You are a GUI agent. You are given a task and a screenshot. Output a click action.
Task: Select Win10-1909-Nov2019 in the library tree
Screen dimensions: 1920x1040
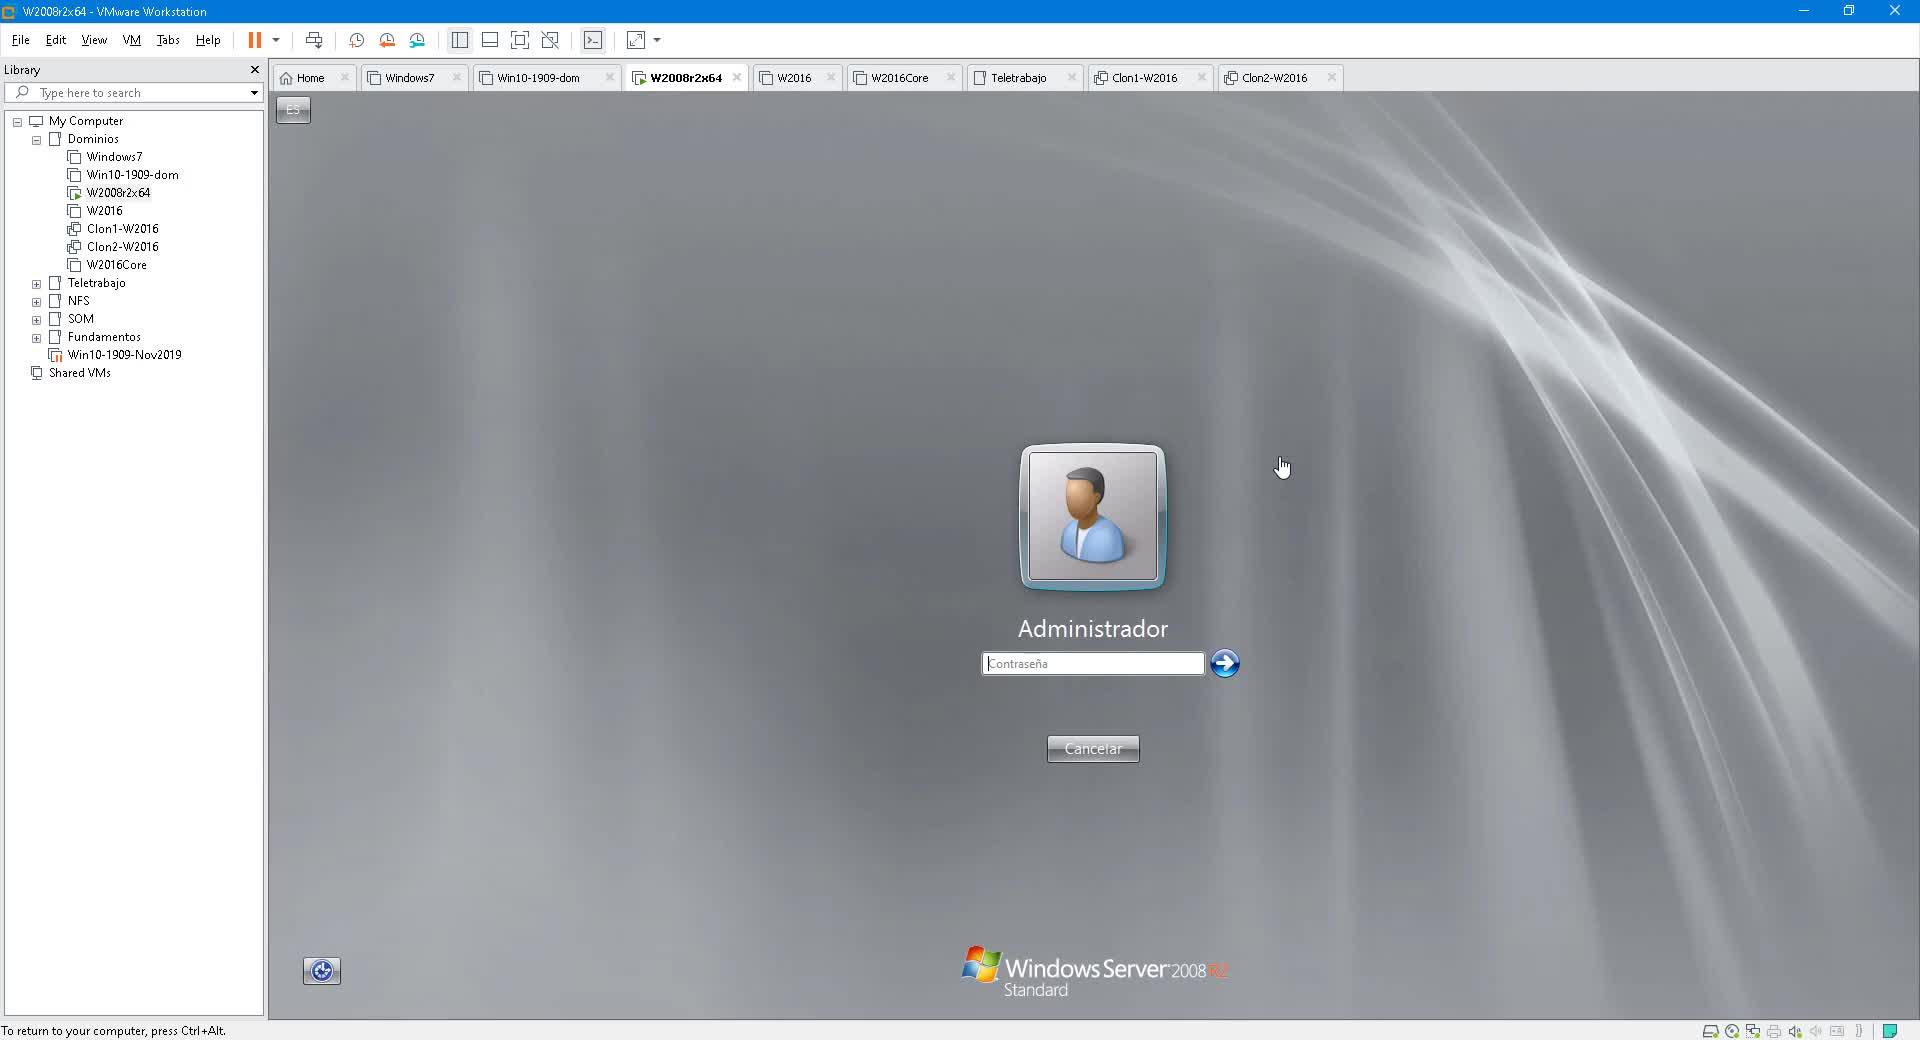(124, 355)
